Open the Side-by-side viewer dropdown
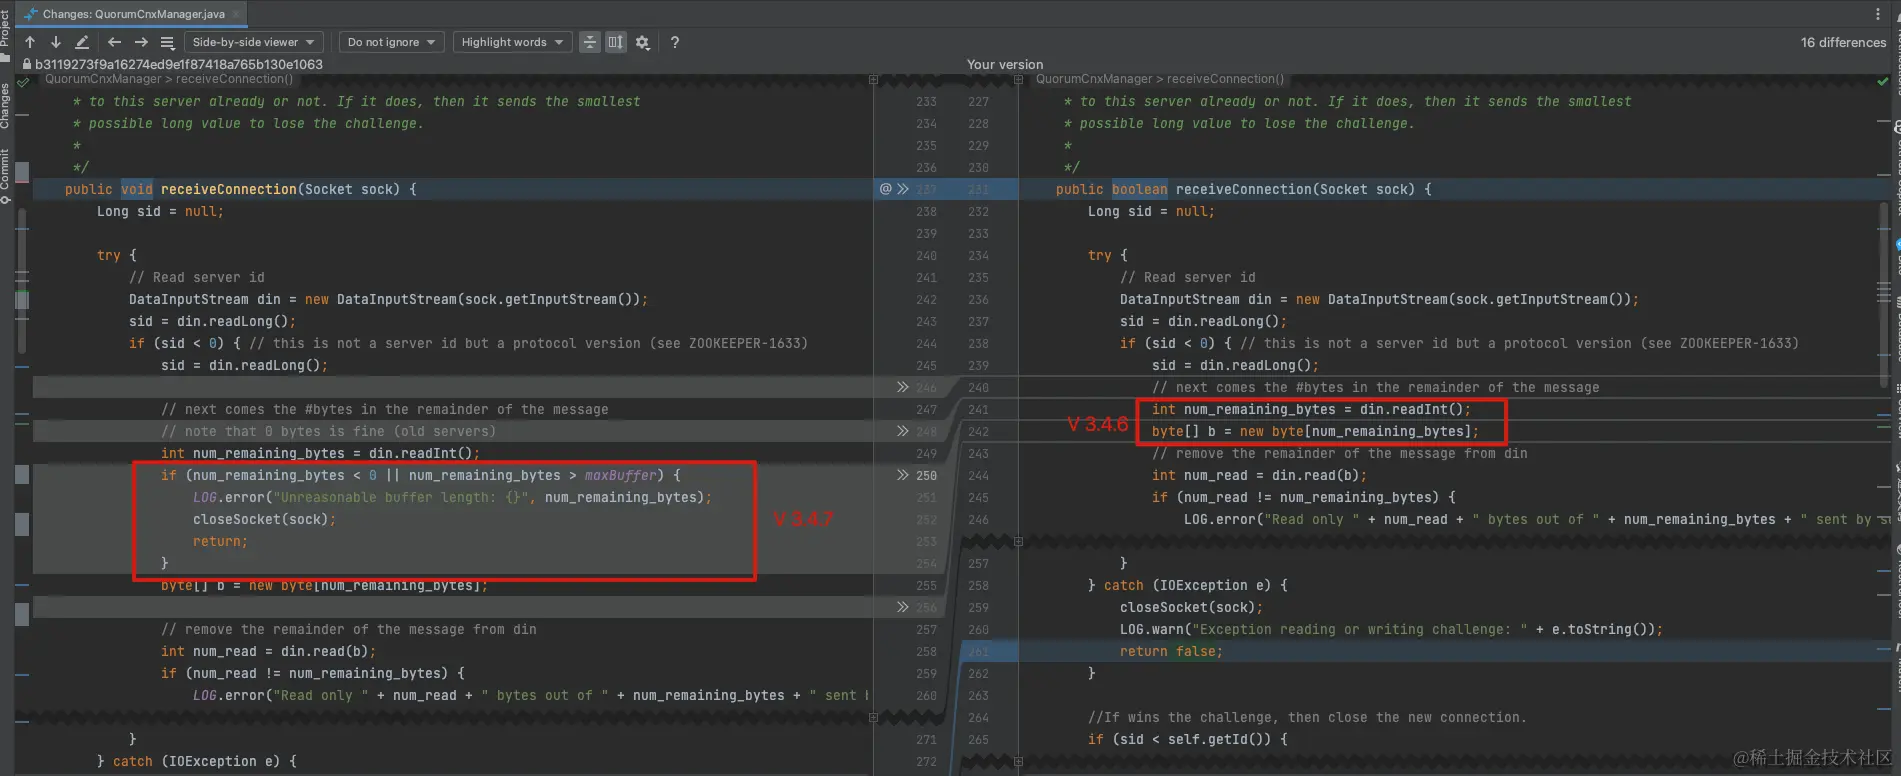The width and height of the screenshot is (1901, 776). tap(254, 42)
